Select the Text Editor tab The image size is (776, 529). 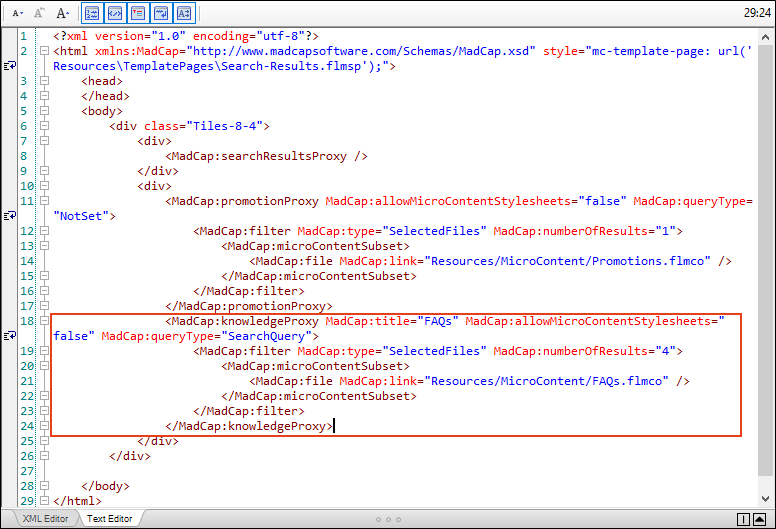click(109, 519)
